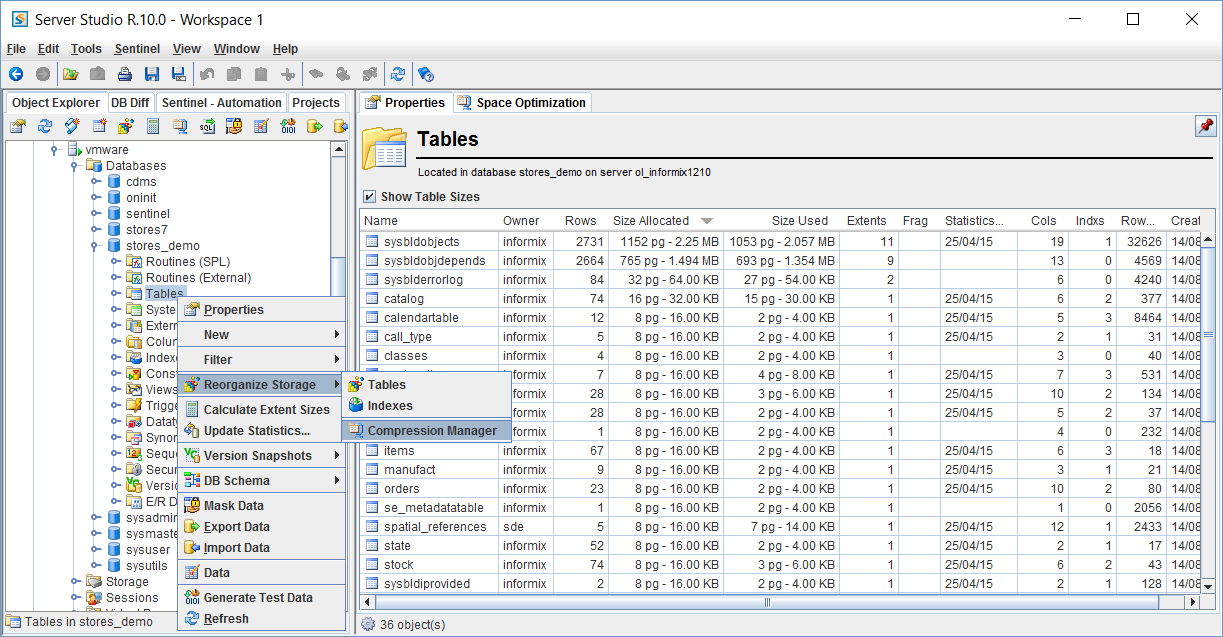
Task: Click the Open folder icon in toolbar
Action: tap(71, 74)
